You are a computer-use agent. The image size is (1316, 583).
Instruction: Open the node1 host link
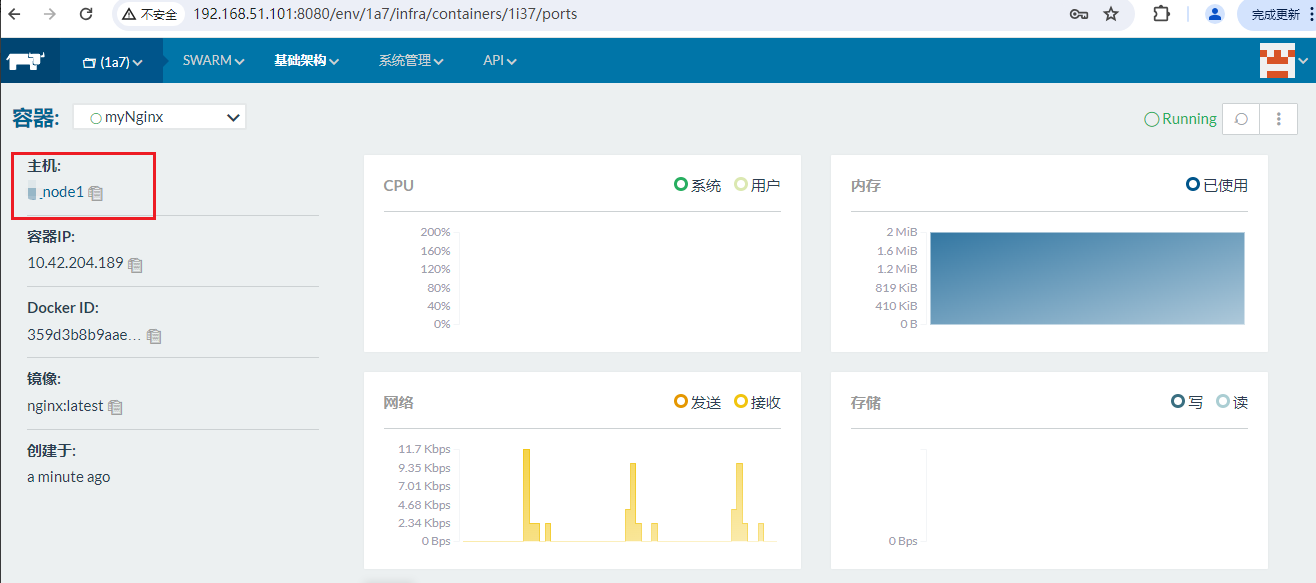tap(61, 192)
